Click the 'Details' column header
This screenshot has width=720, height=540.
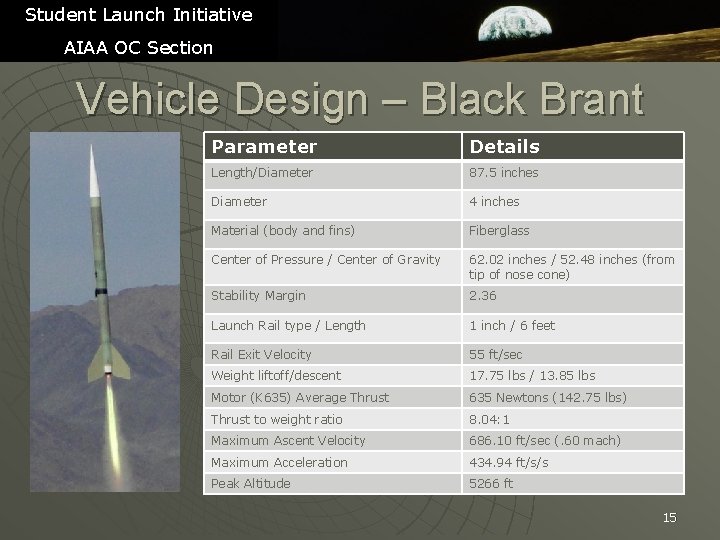[573, 146]
